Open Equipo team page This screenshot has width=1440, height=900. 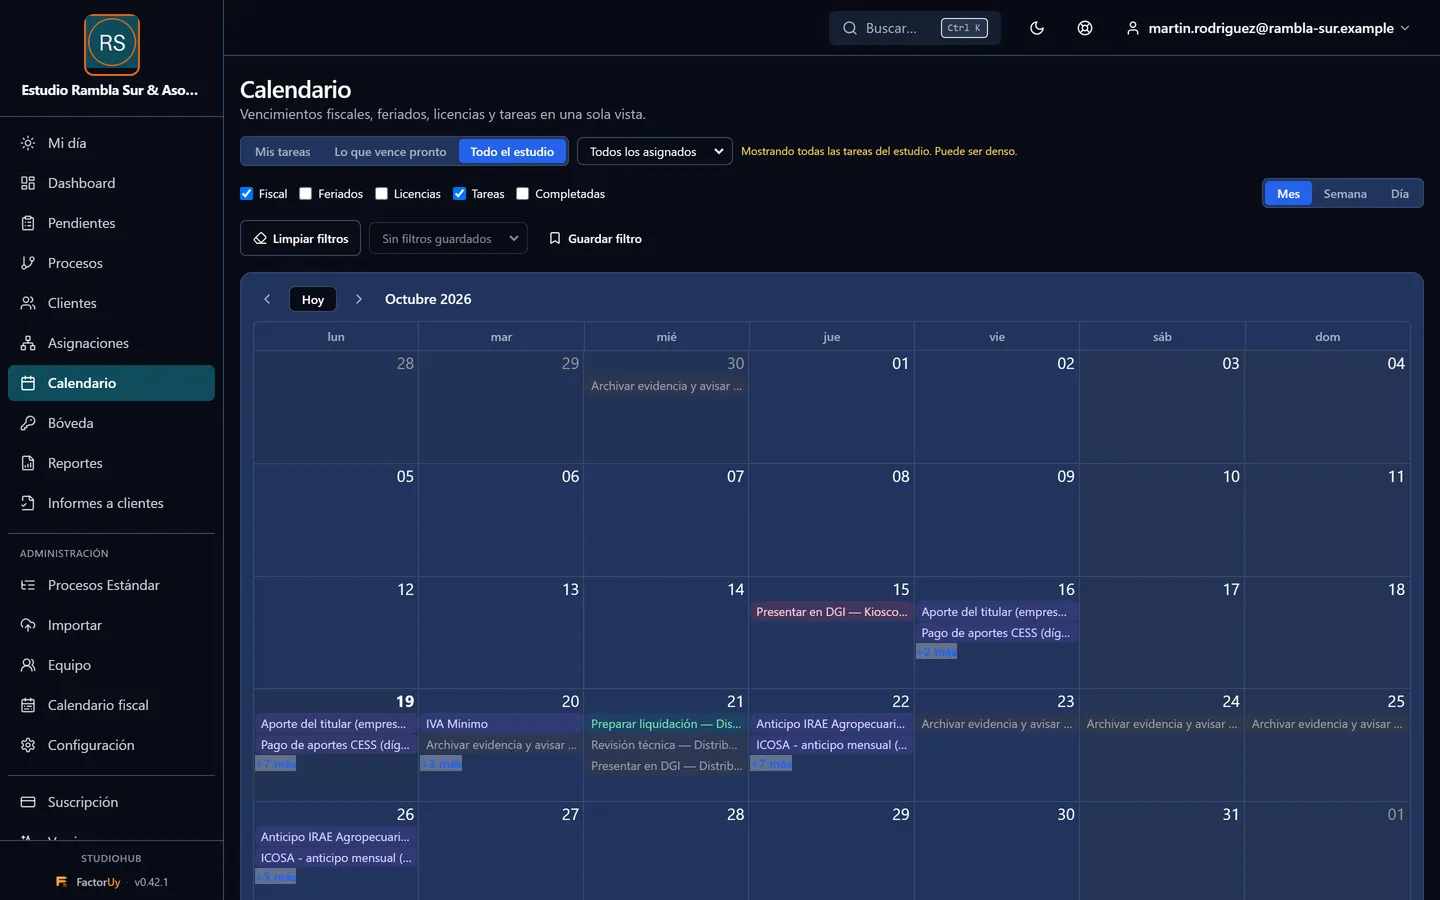click(111, 665)
